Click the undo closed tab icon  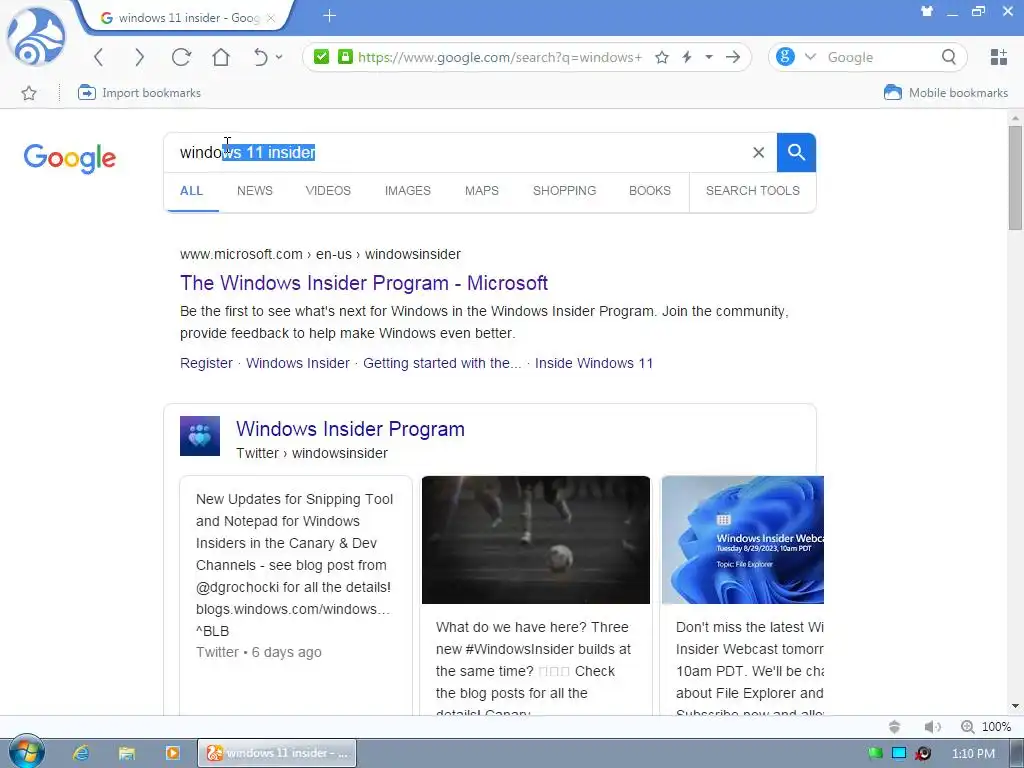click(x=260, y=57)
